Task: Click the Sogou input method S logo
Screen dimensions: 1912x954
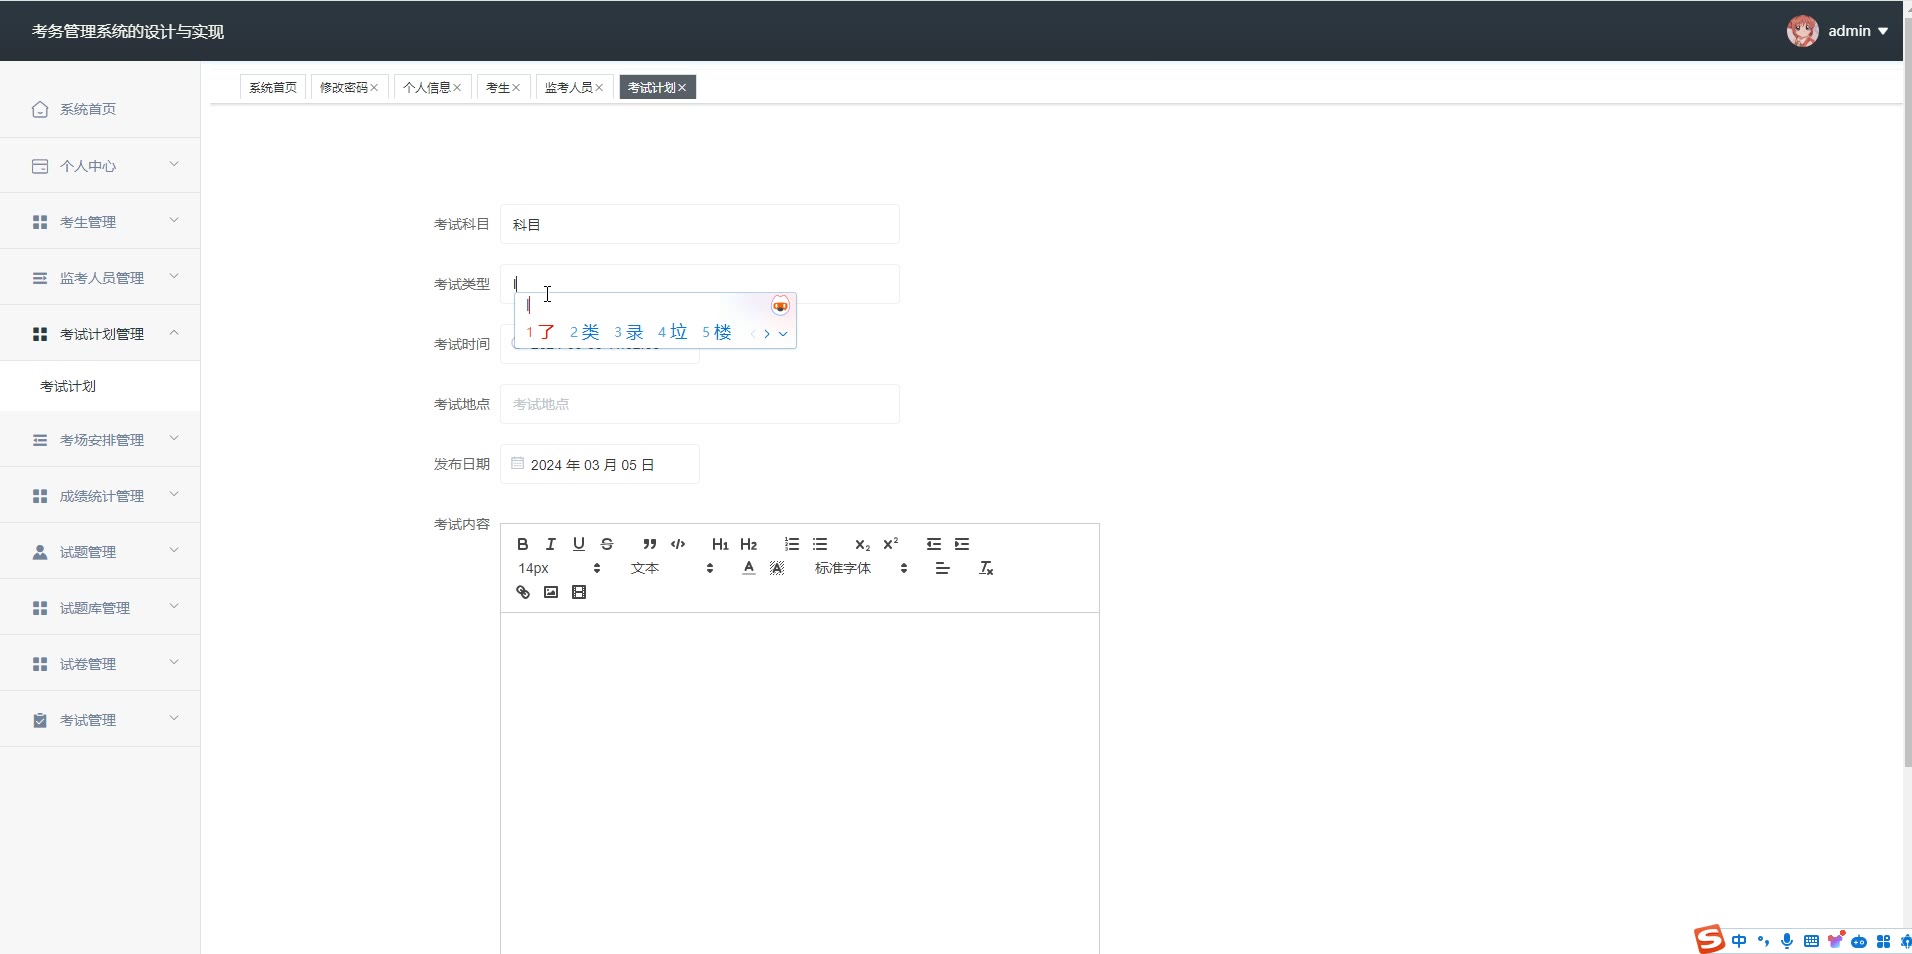Action: pyautogui.click(x=1709, y=939)
